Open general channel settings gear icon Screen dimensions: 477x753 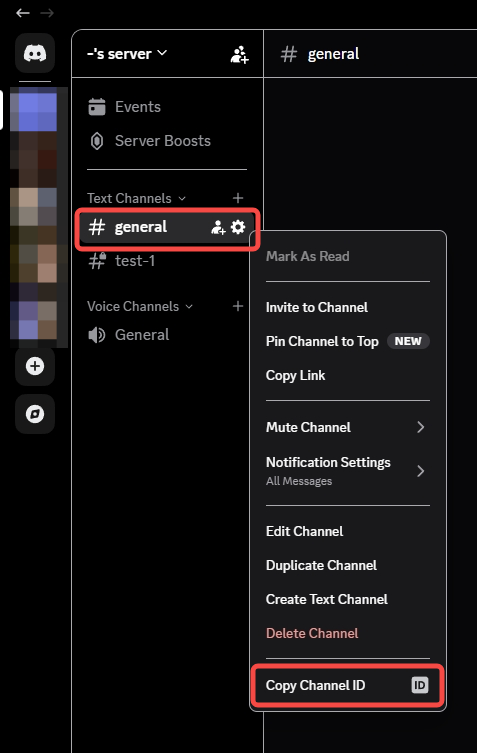coord(238,227)
